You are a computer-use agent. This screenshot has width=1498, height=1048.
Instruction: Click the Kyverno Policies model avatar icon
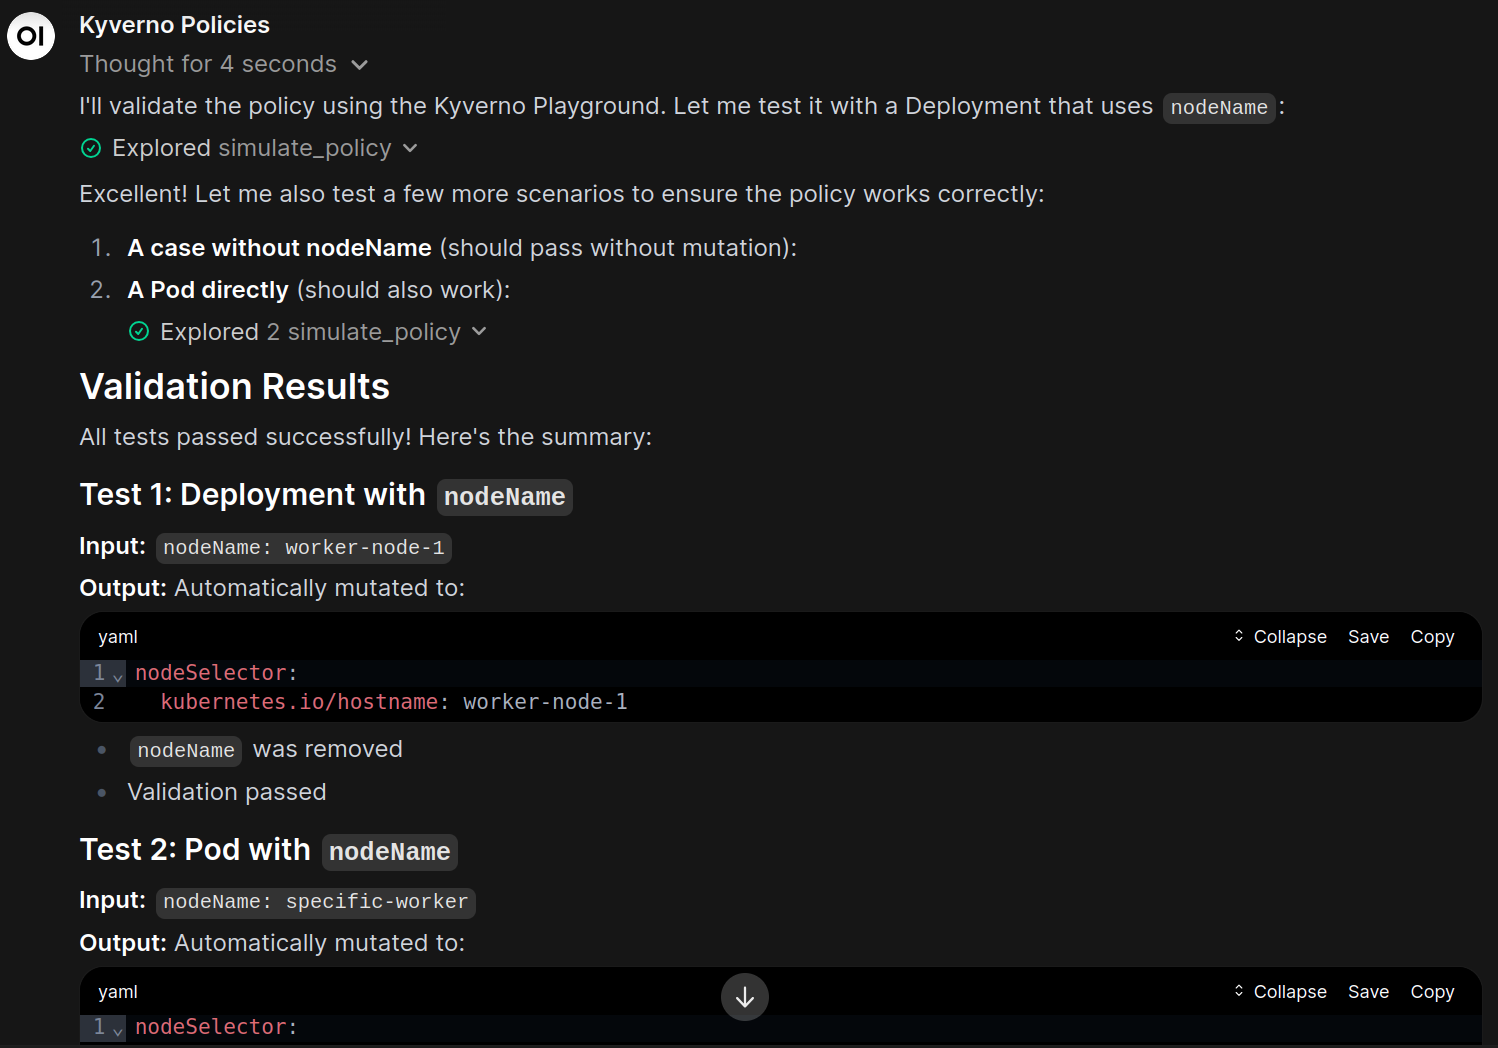pyautogui.click(x=31, y=36)
